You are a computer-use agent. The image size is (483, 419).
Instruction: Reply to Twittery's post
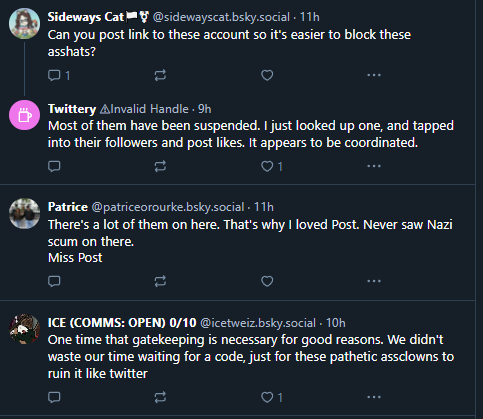tap(54, 166)
